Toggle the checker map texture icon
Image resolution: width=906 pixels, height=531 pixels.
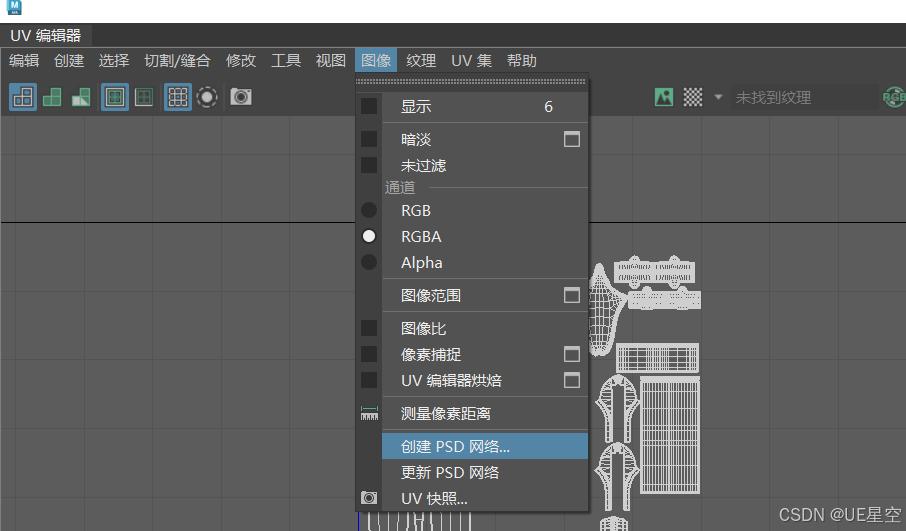693,97
